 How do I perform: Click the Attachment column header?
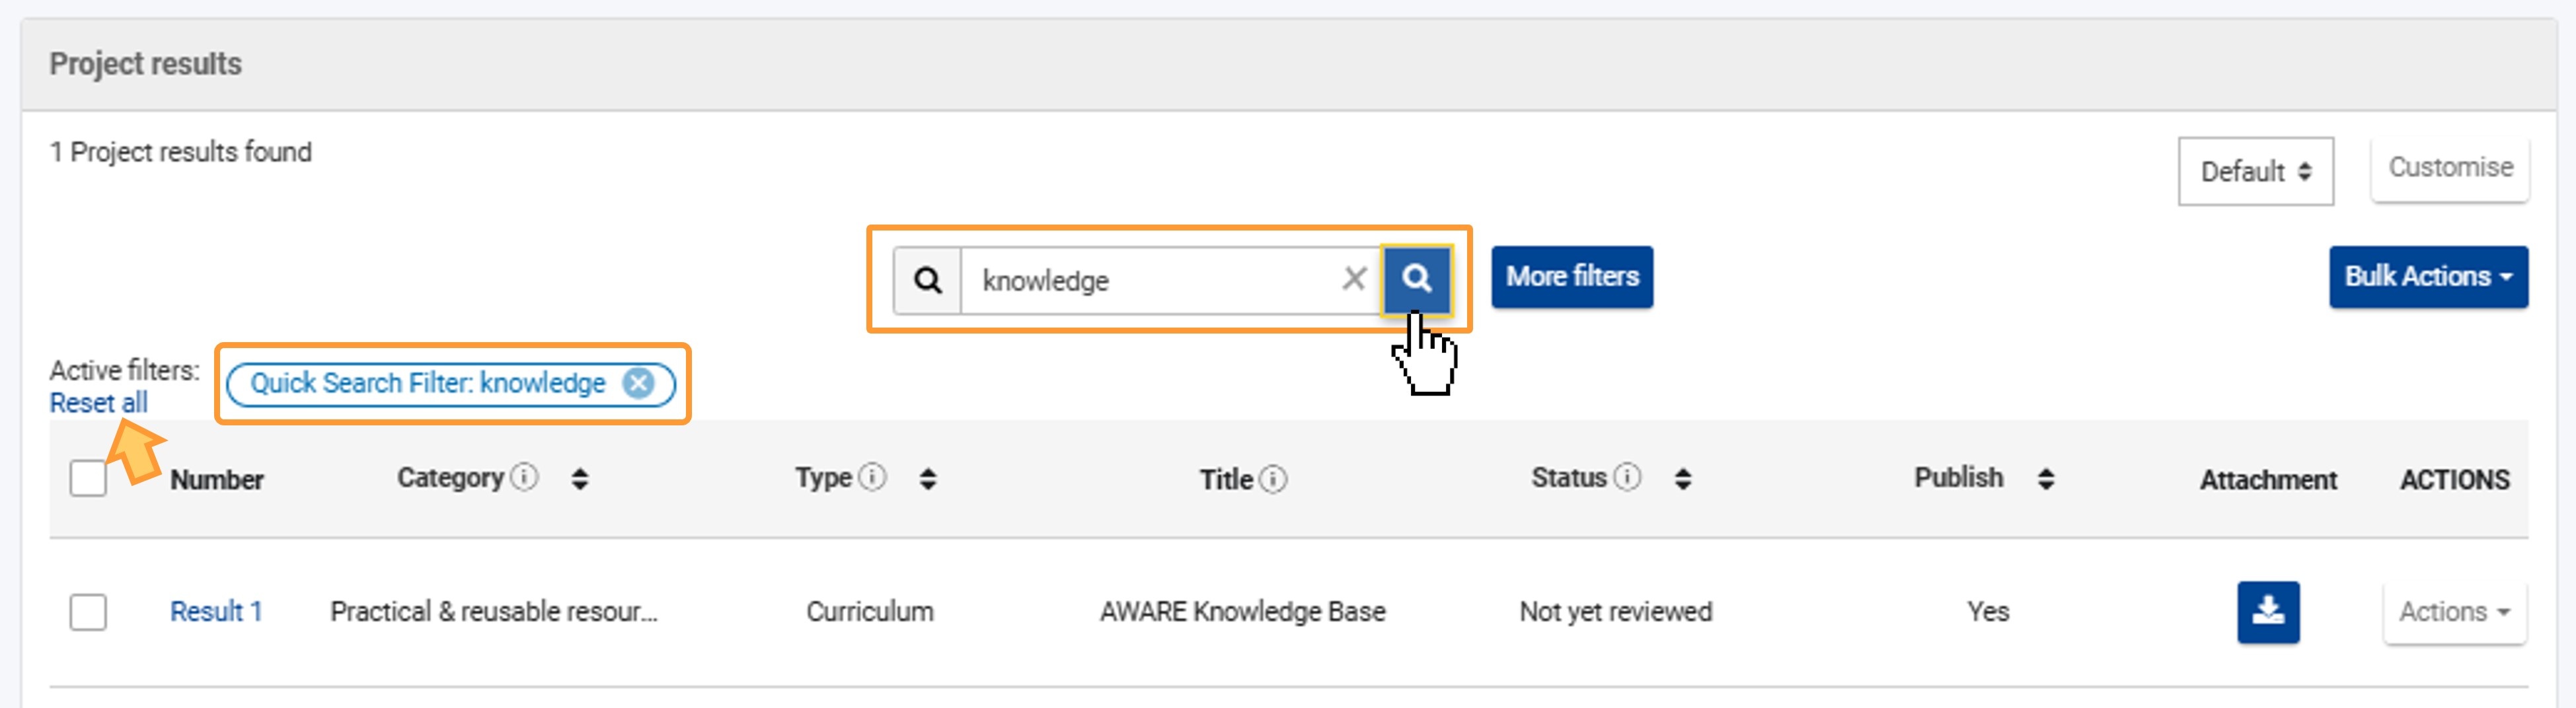(2268, 480)
